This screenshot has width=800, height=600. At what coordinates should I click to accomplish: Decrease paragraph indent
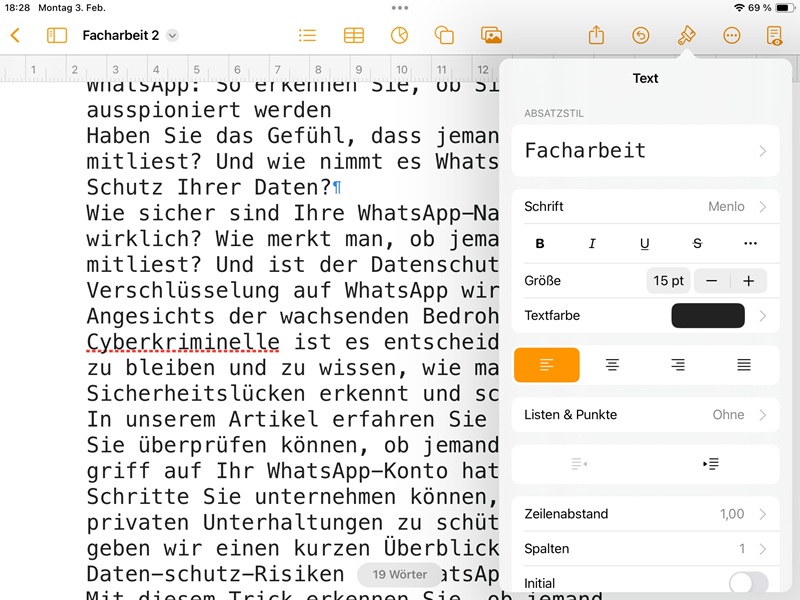tap(579, 464)
